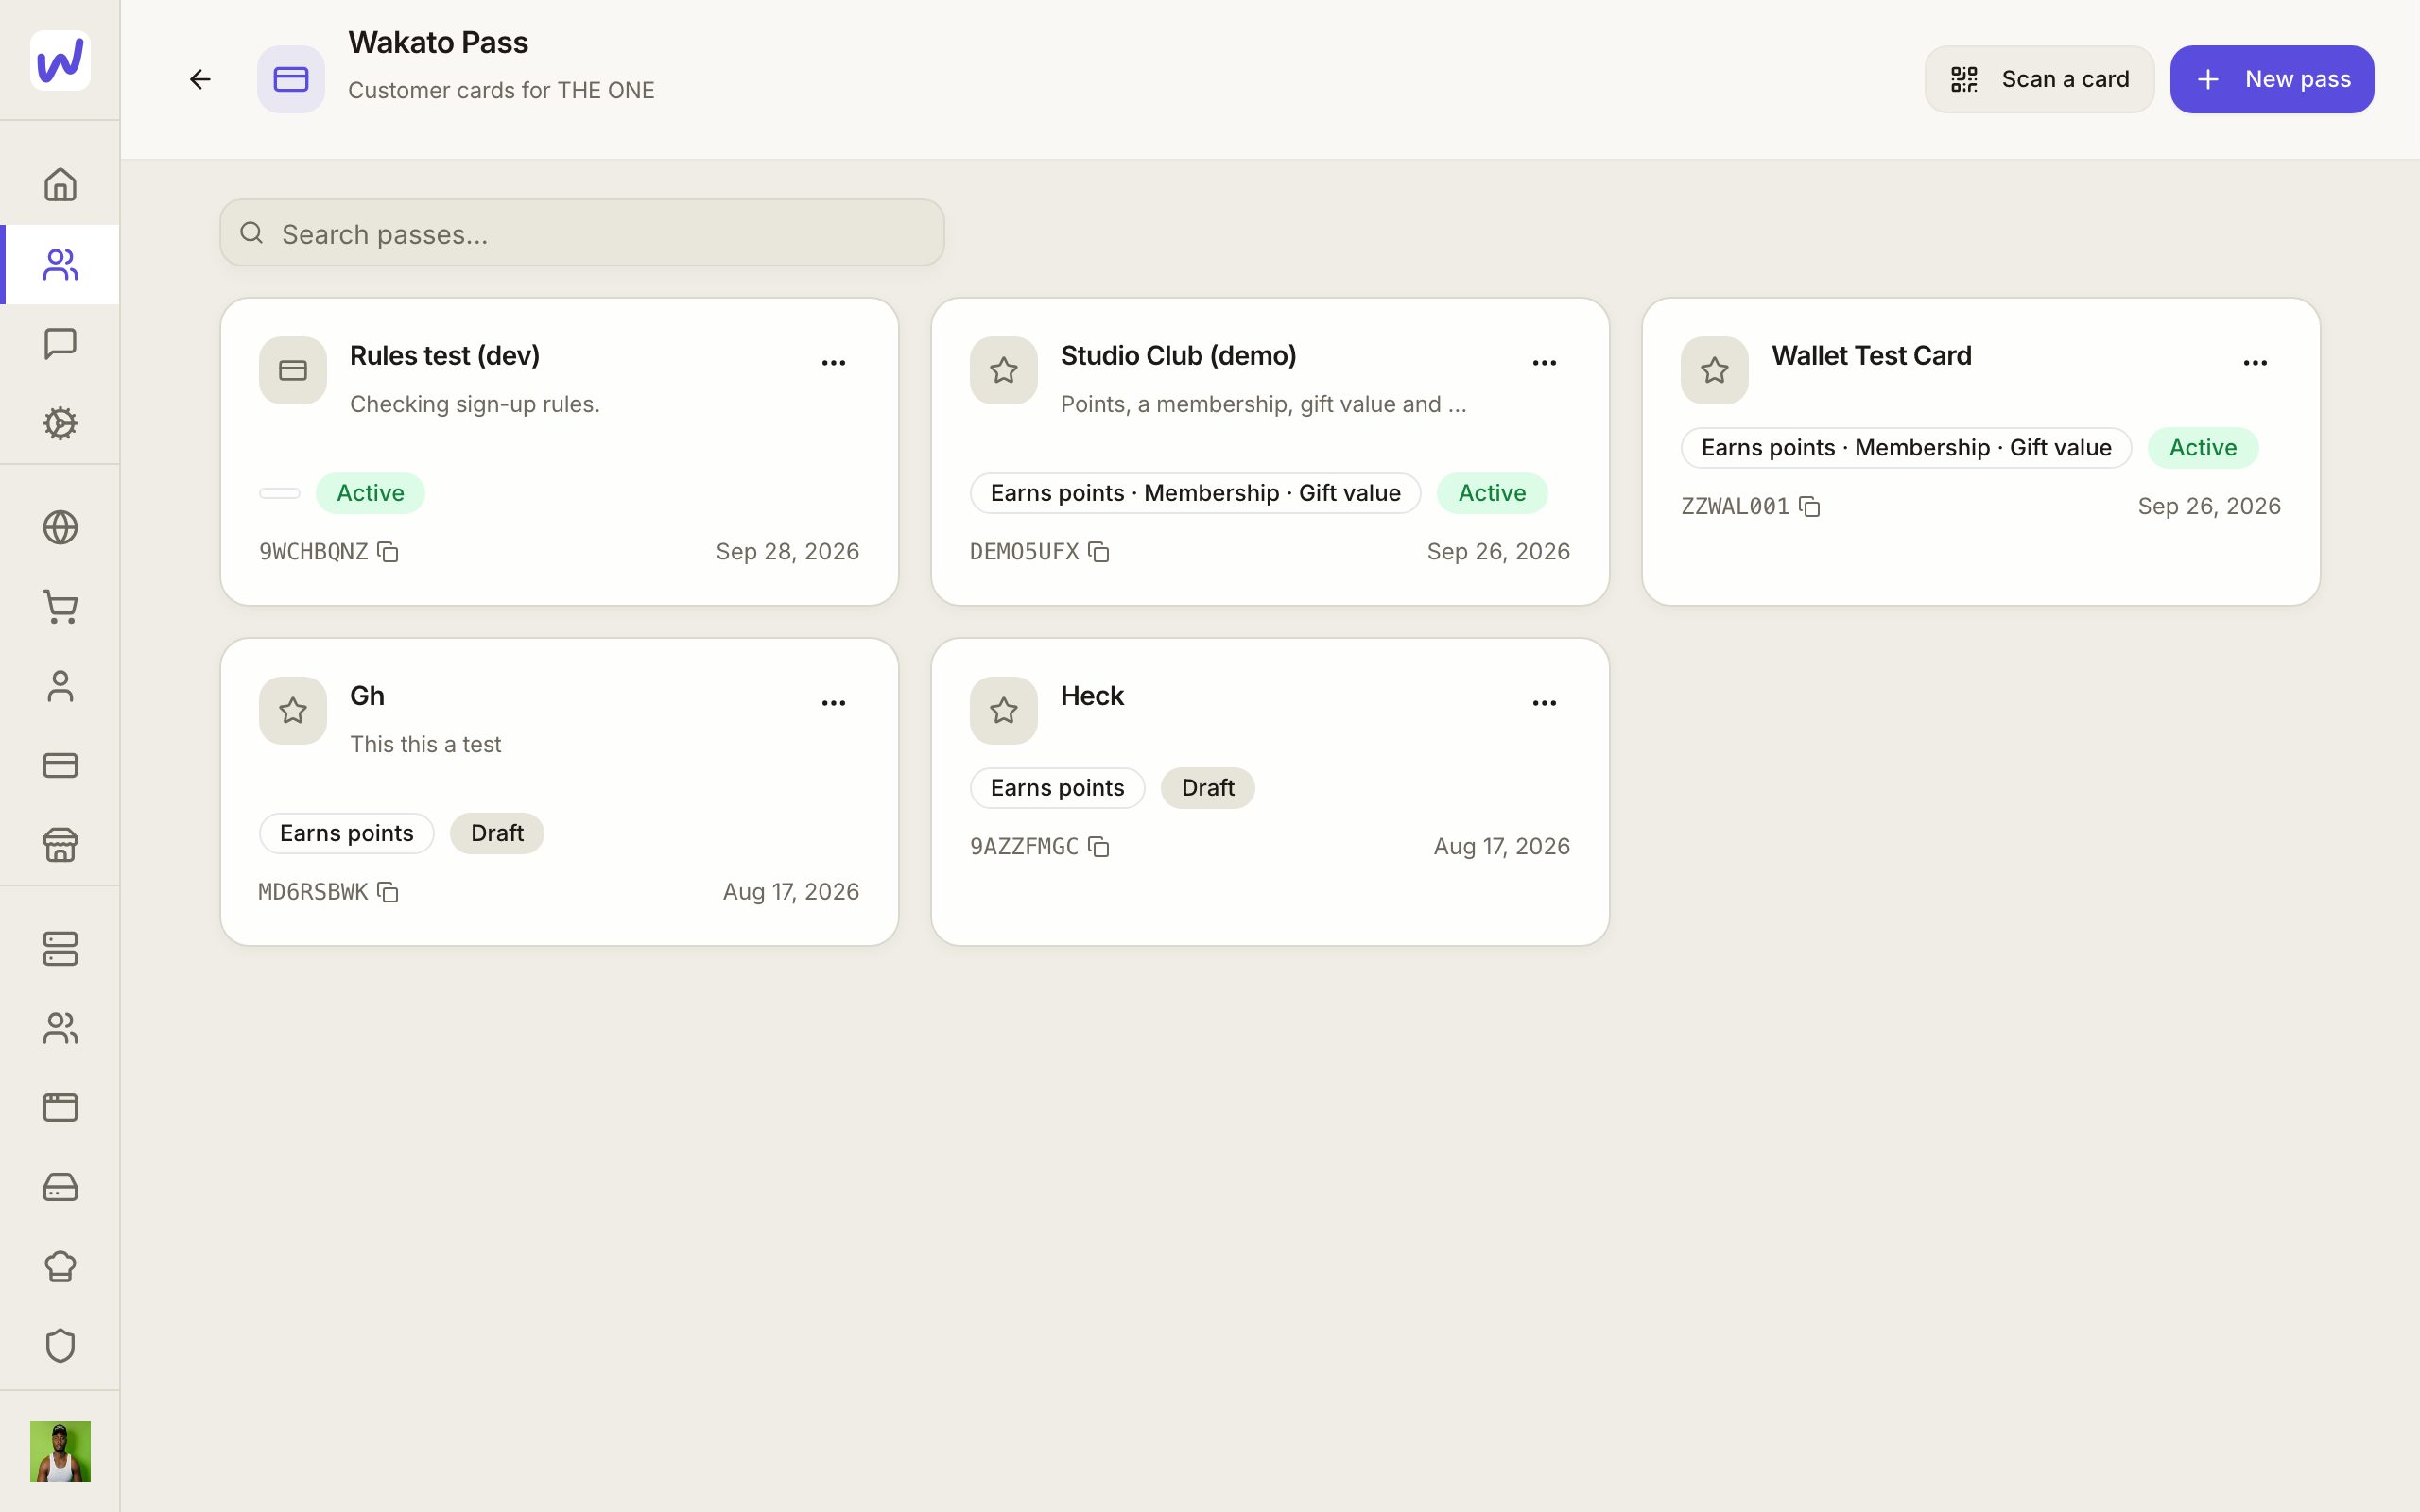Open the two-people team sidebar item below server icon
Image resolution: width=2420 pixels, height=1512 pixels.
click(x=60, y=1028)
